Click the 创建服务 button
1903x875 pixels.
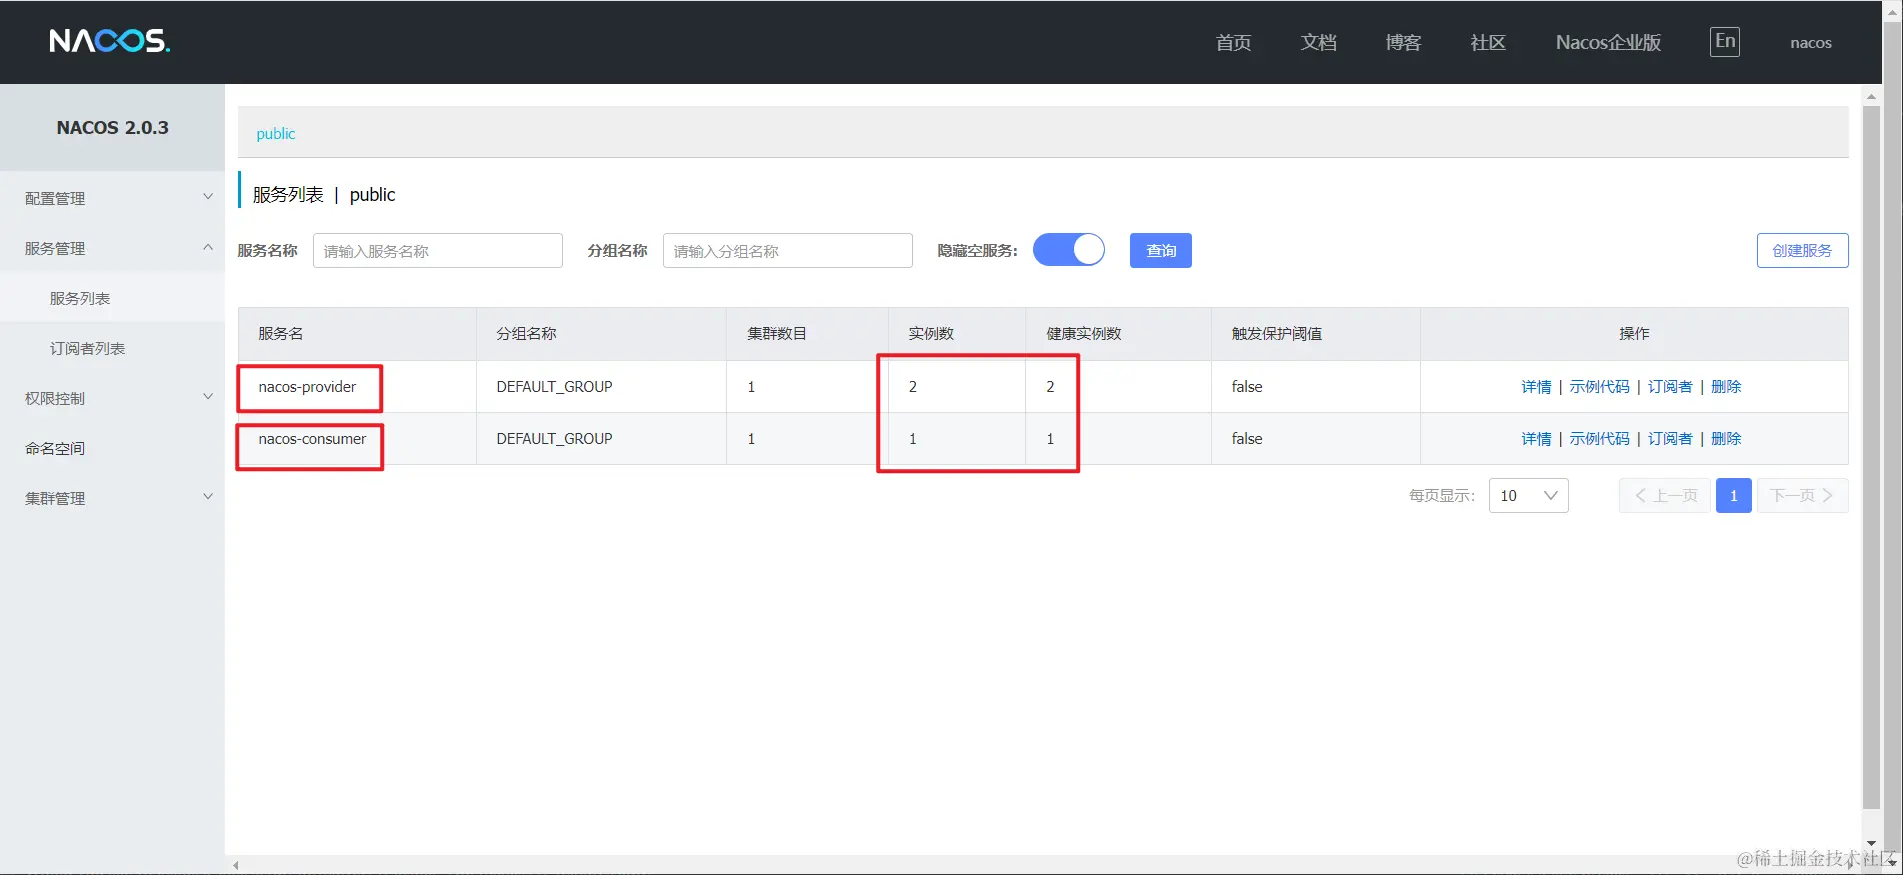[x=1802, y=250]
